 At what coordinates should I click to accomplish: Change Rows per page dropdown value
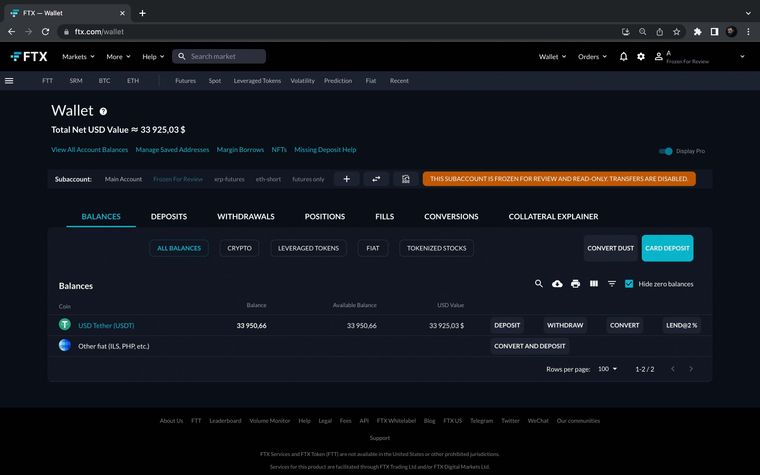point(607,369)
